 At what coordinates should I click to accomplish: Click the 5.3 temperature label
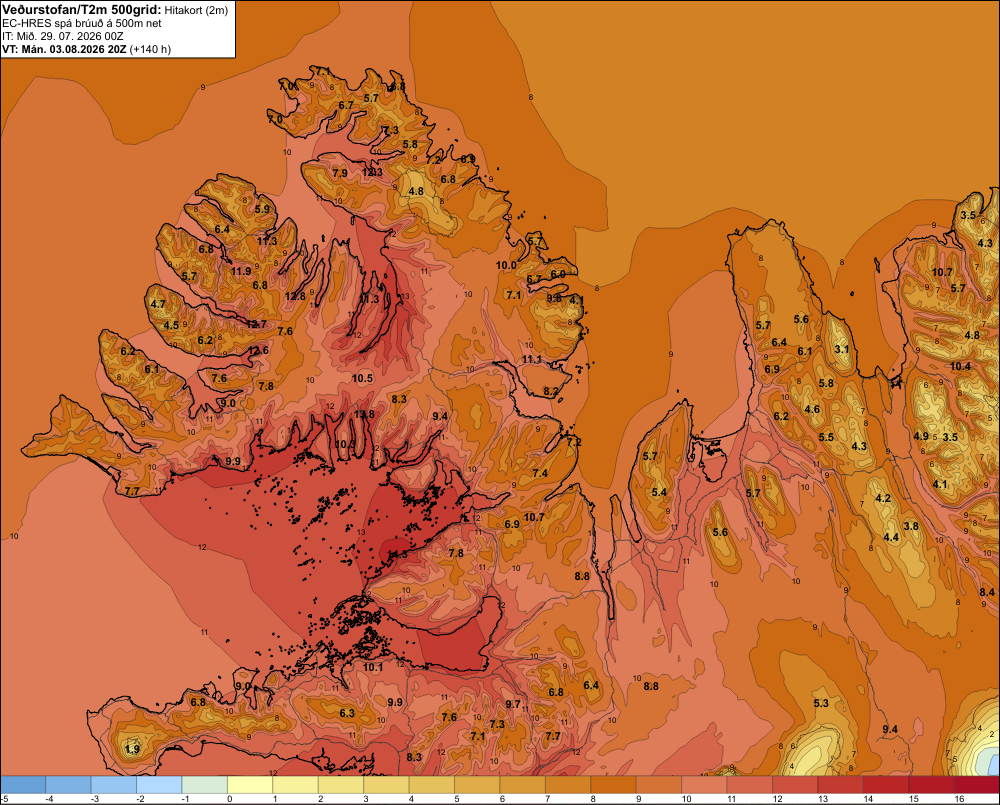(821, 703)
